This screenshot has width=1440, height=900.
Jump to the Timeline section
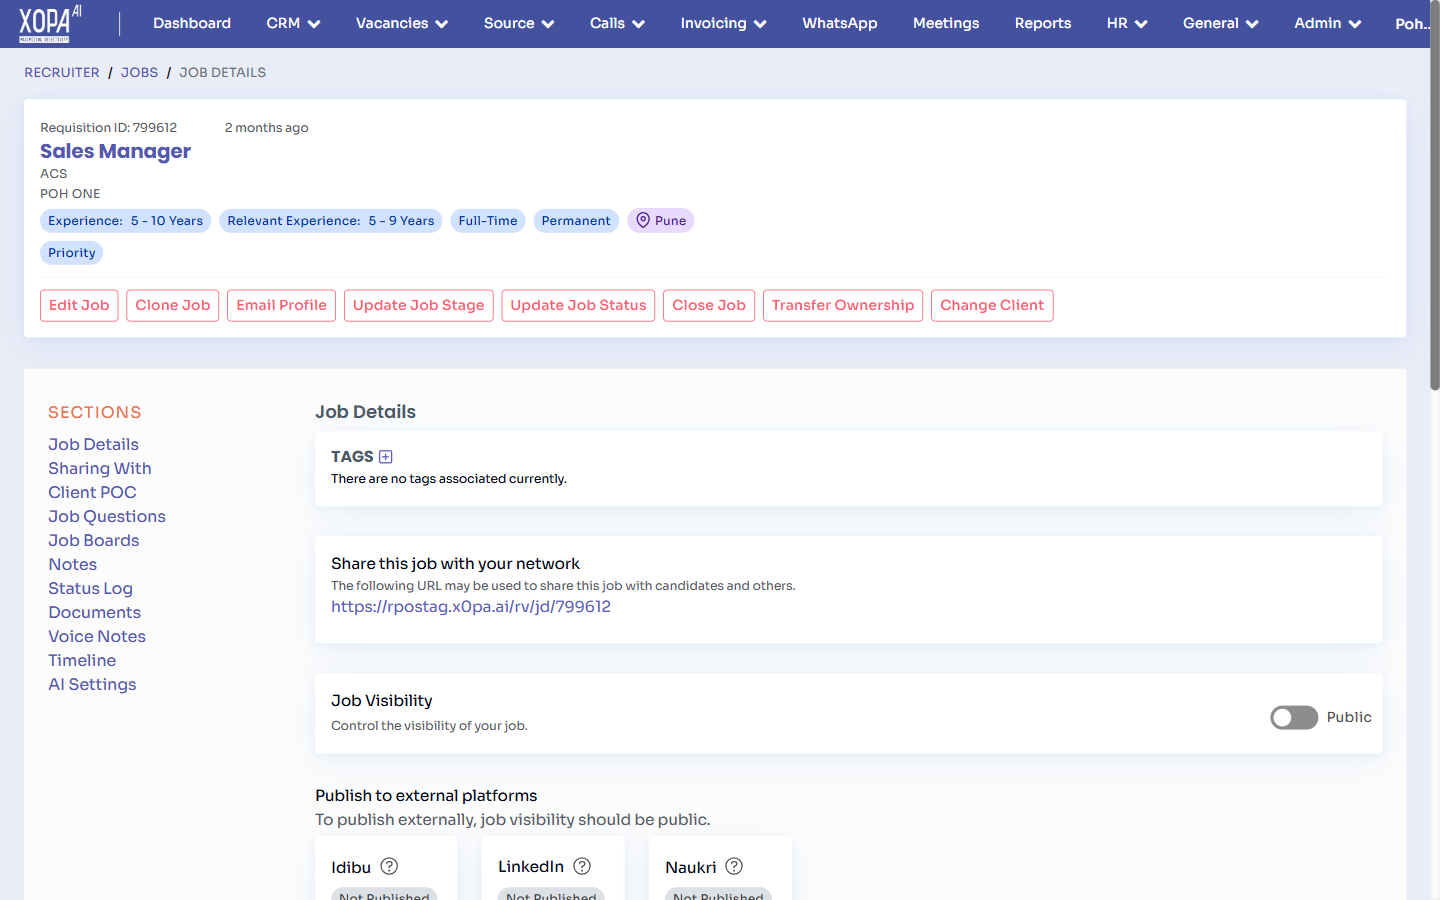pos(82,660)
